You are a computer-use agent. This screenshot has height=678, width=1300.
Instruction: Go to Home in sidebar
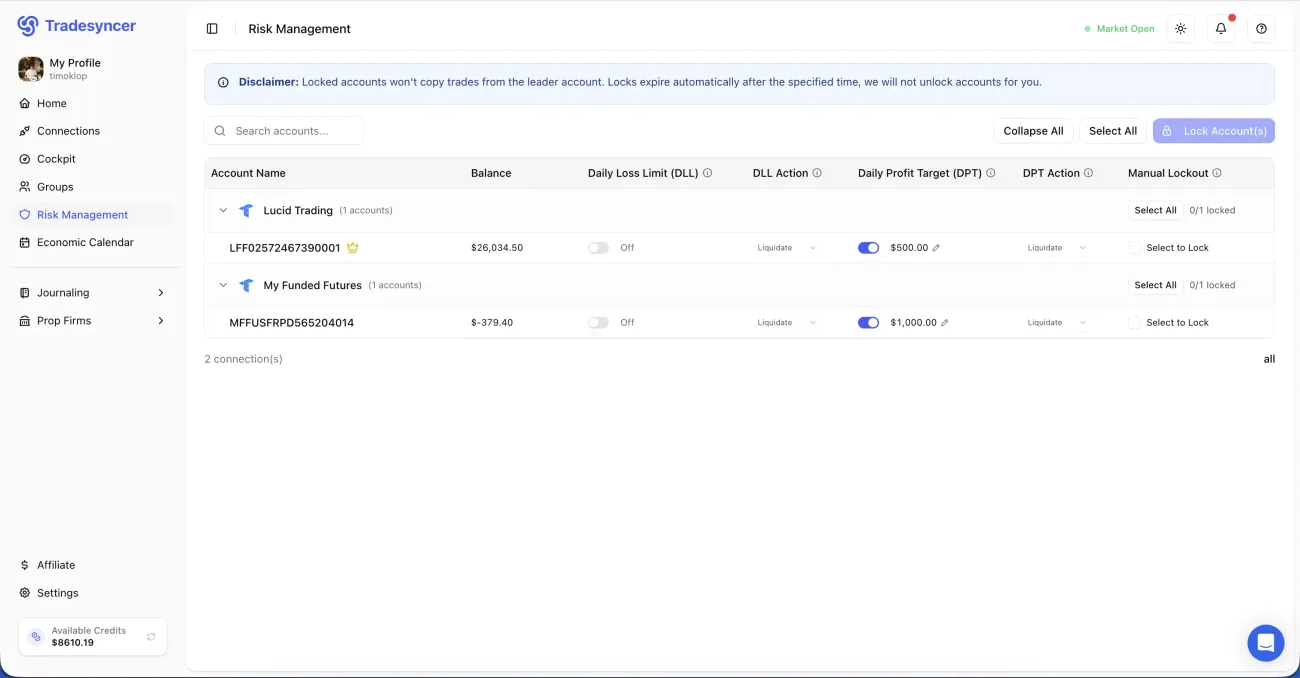click(x=92, y=103)
